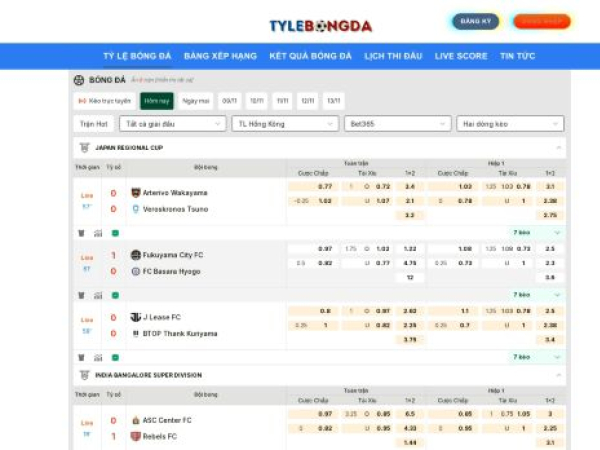Collapse the Japan Regional Cup section
Image resolution: width=600 pixels, height=450 pixels.
tap(558, 147)
